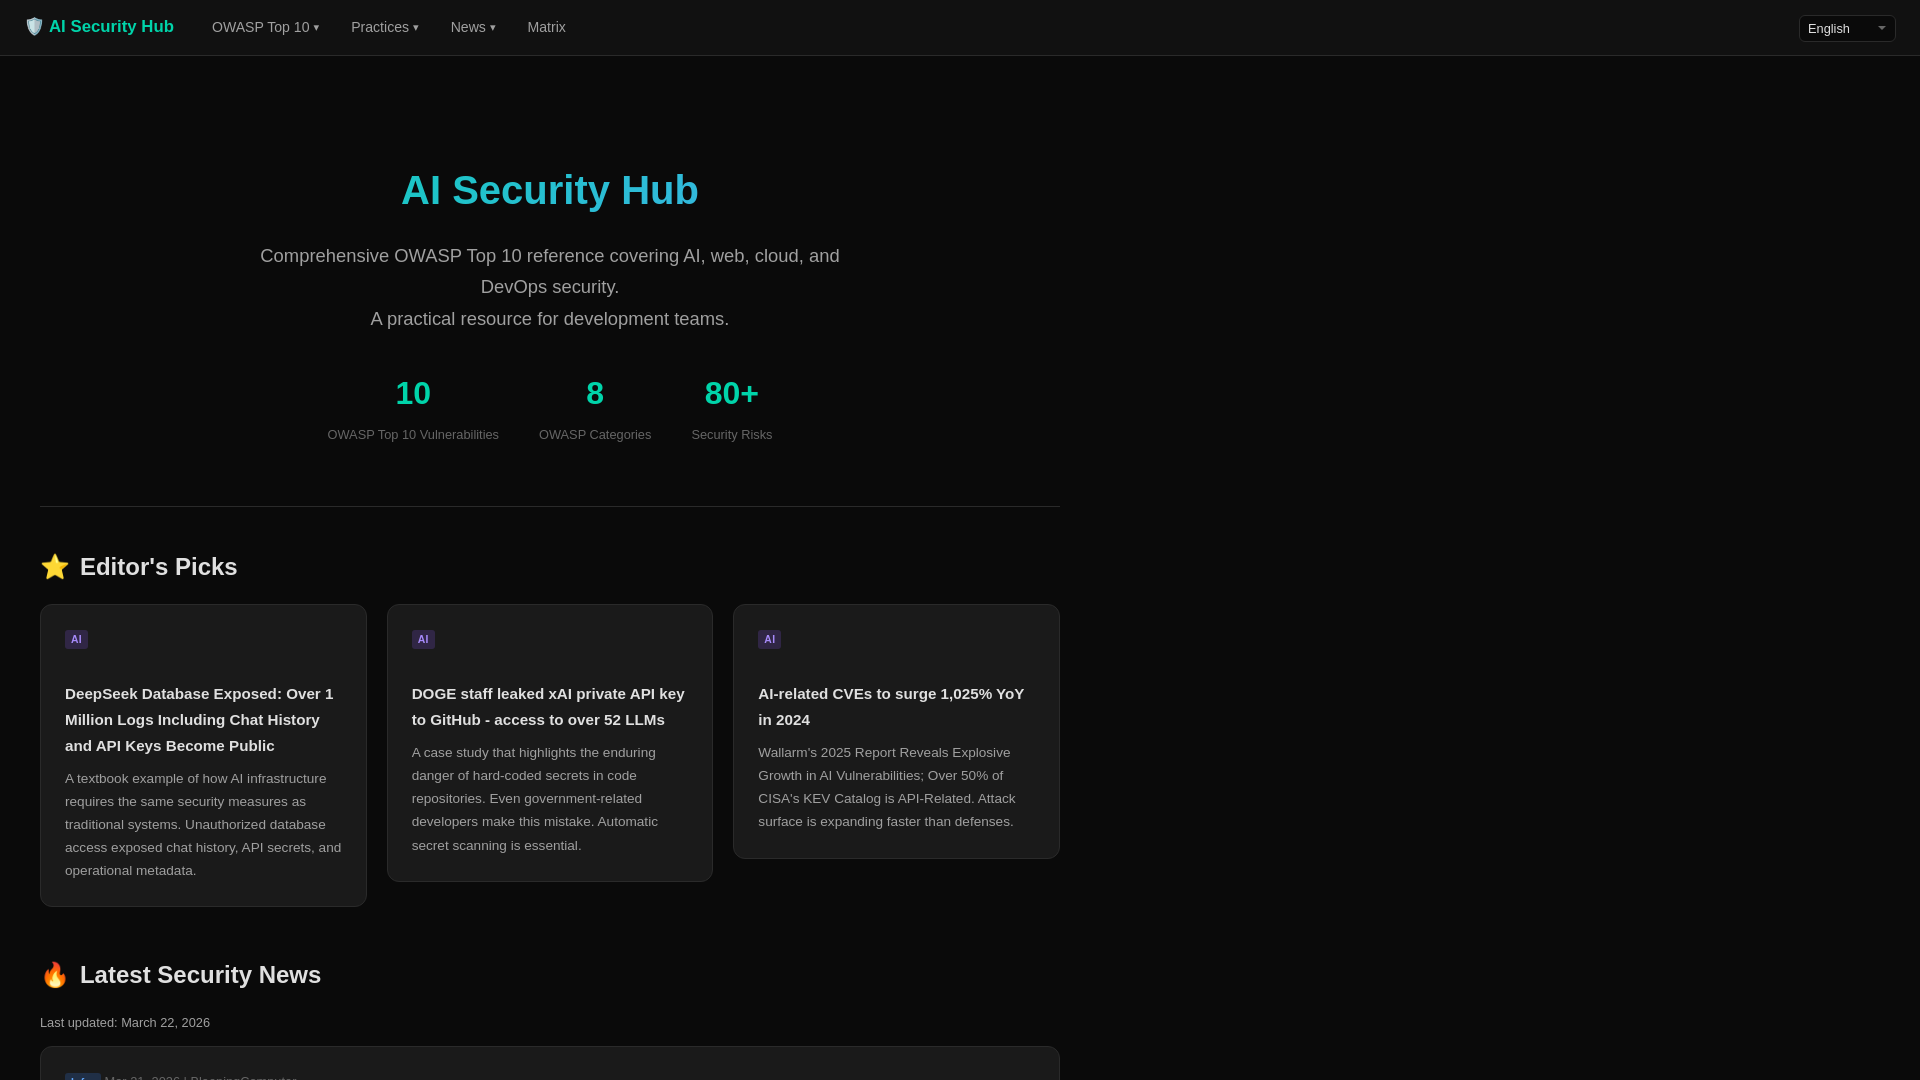The height and width of the screenshot is (1080, 1920).
Task: Open the AI Security Hub home link
Action: [99, 27]
